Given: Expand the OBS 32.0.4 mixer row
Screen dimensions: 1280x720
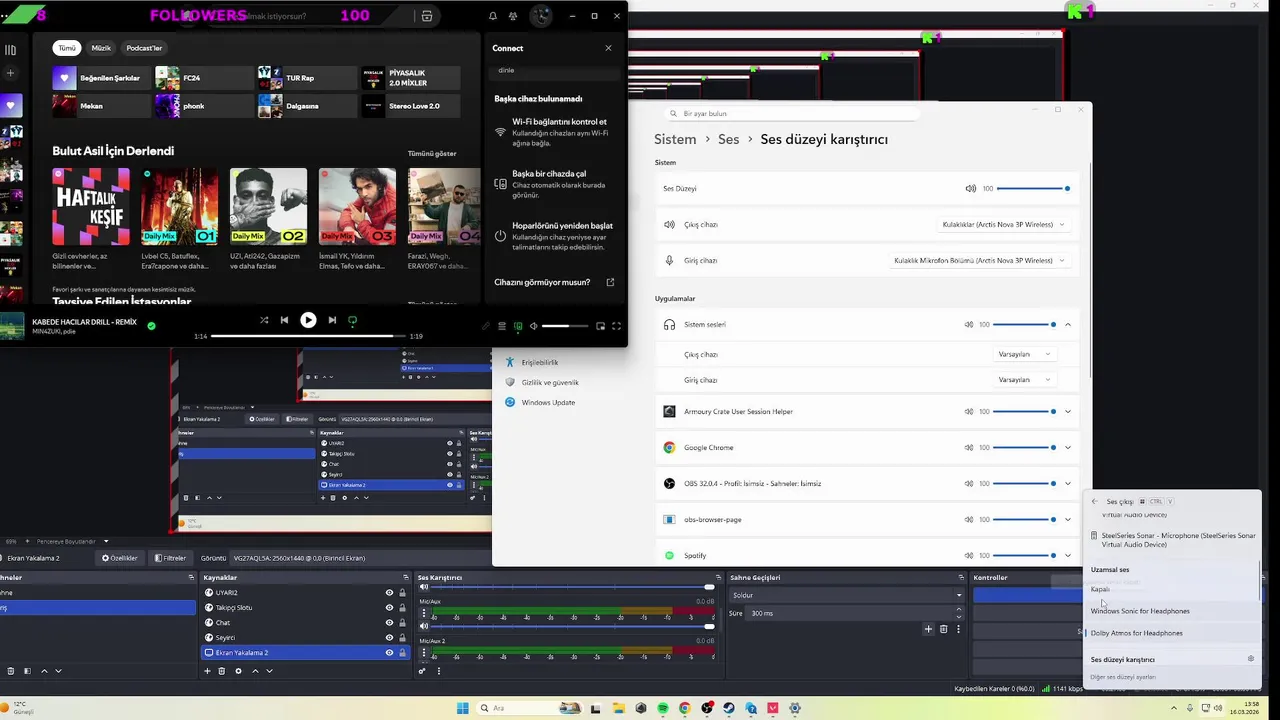Looking at the screenshot, I should coord(1068,484).
